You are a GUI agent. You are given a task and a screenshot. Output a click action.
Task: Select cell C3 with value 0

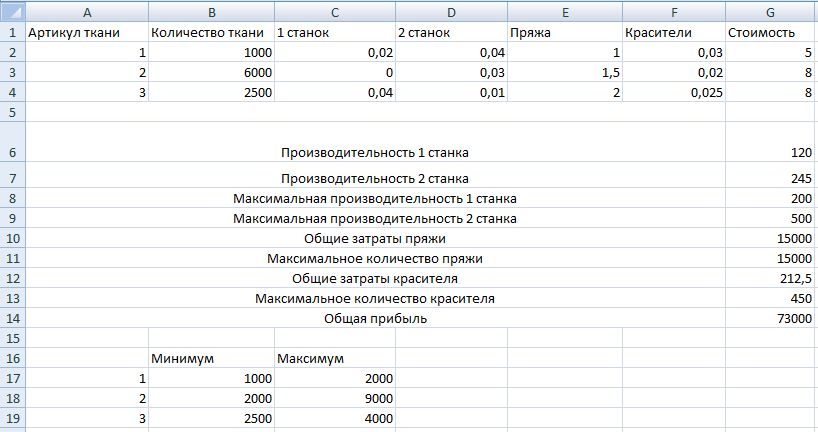(x=335, y=73)
